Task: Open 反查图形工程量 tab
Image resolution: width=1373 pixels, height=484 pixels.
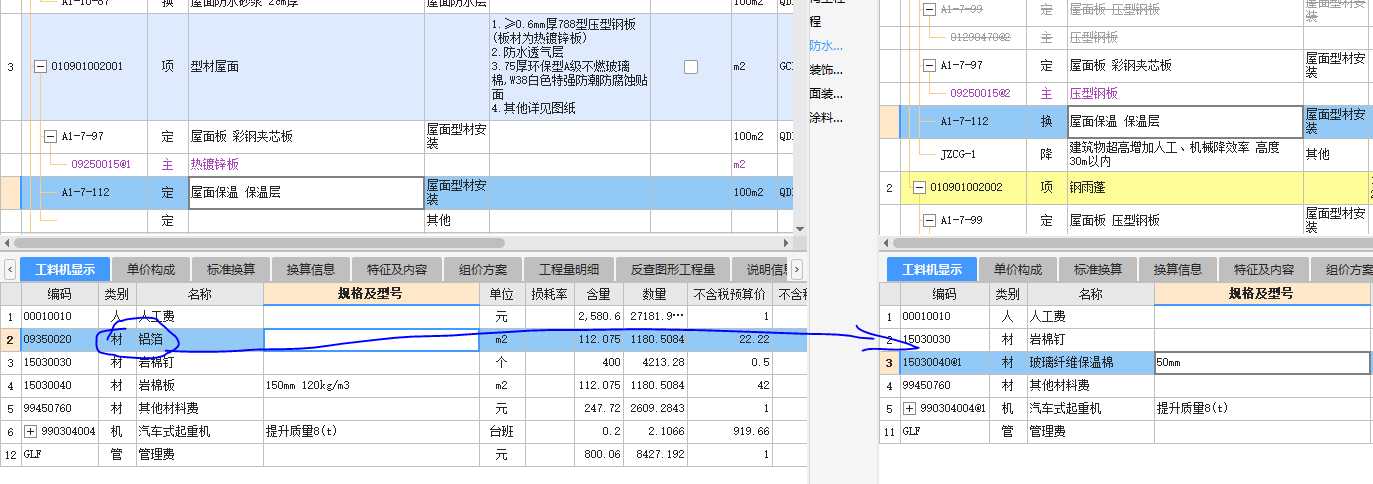Action: [x=672, y=269]
